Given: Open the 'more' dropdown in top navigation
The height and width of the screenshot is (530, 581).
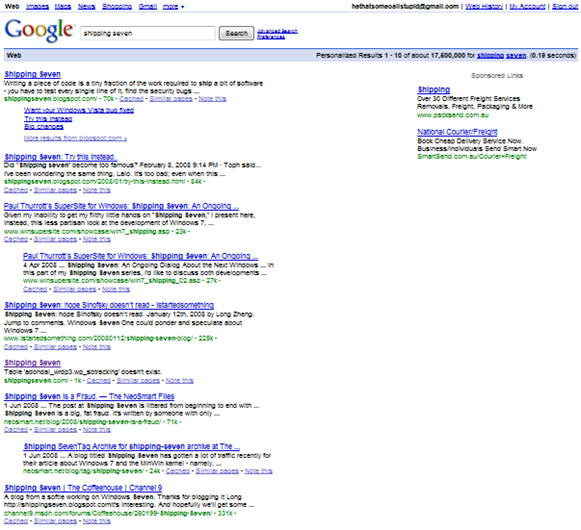Looking at the screenshot, I should point(173,7).
